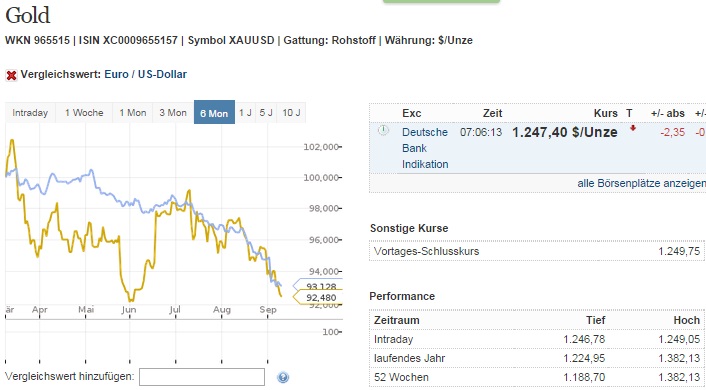Image resolution: width=706 pixels, height=390 pixels.
Task: Click the Vortages-Schlusskurs row label
Action: (x=426, y=251)
